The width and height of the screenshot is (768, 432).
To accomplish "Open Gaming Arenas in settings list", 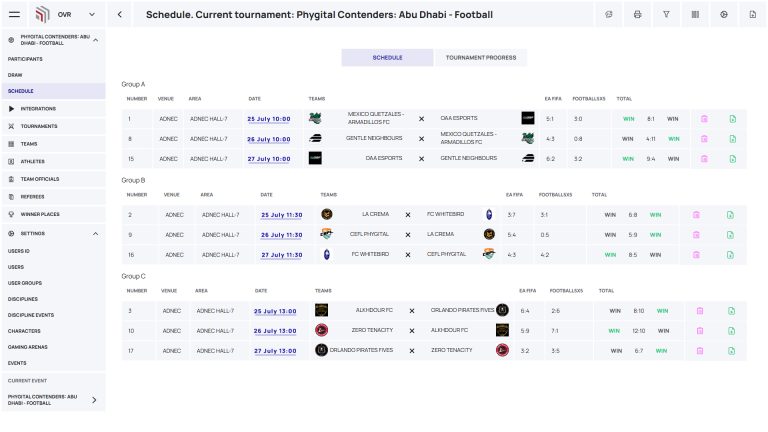I will [x=27, y=347].
